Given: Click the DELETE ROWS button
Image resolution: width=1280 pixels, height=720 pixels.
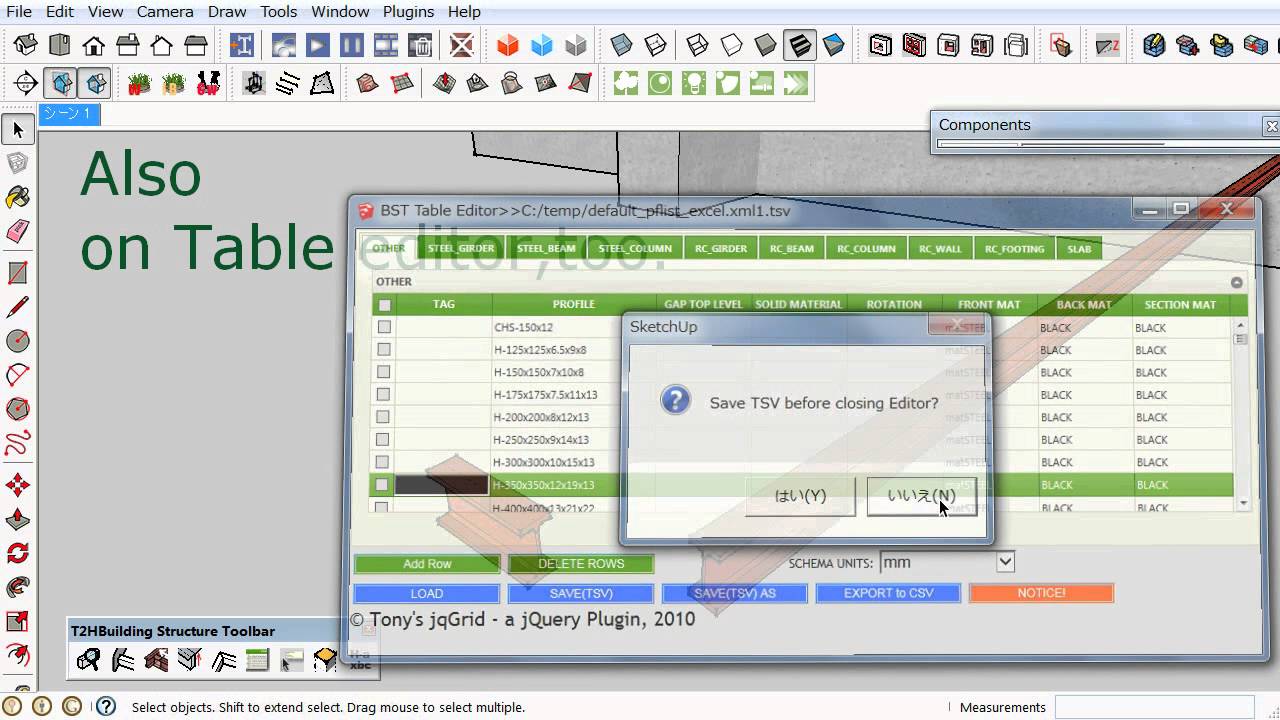Looking at the screenshot, I should 581,564.
